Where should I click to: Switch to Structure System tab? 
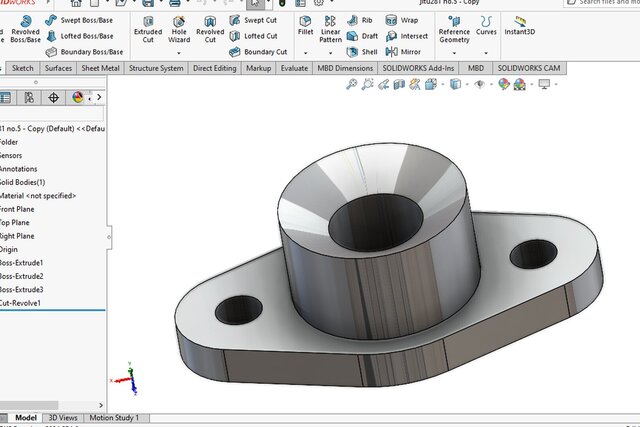coord(156,68)
